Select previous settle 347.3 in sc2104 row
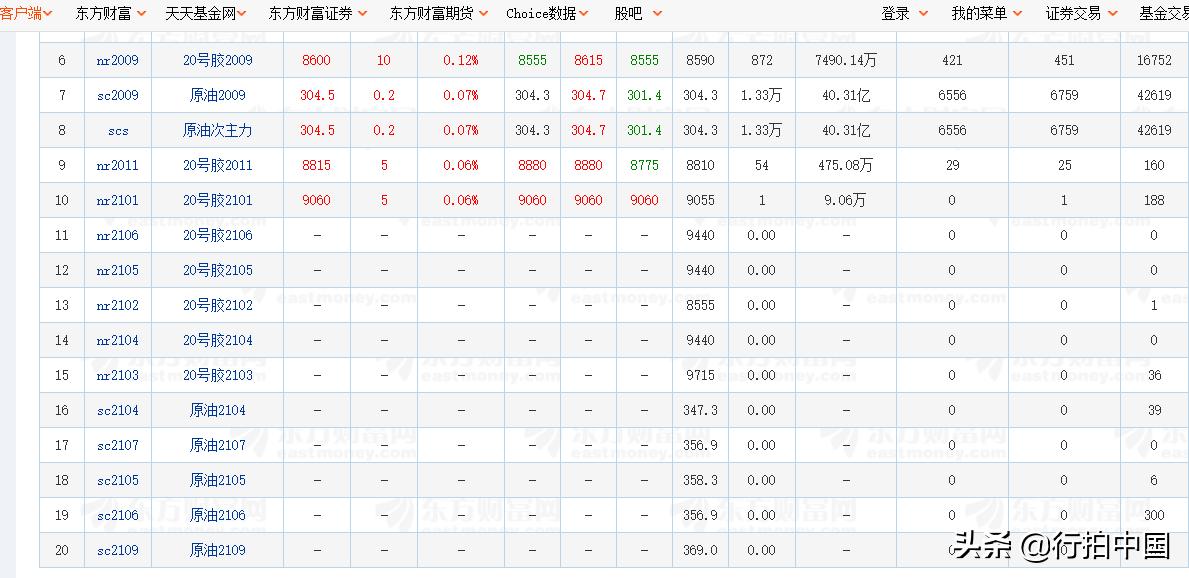The image size is (1189, 578). click(699, 410)
